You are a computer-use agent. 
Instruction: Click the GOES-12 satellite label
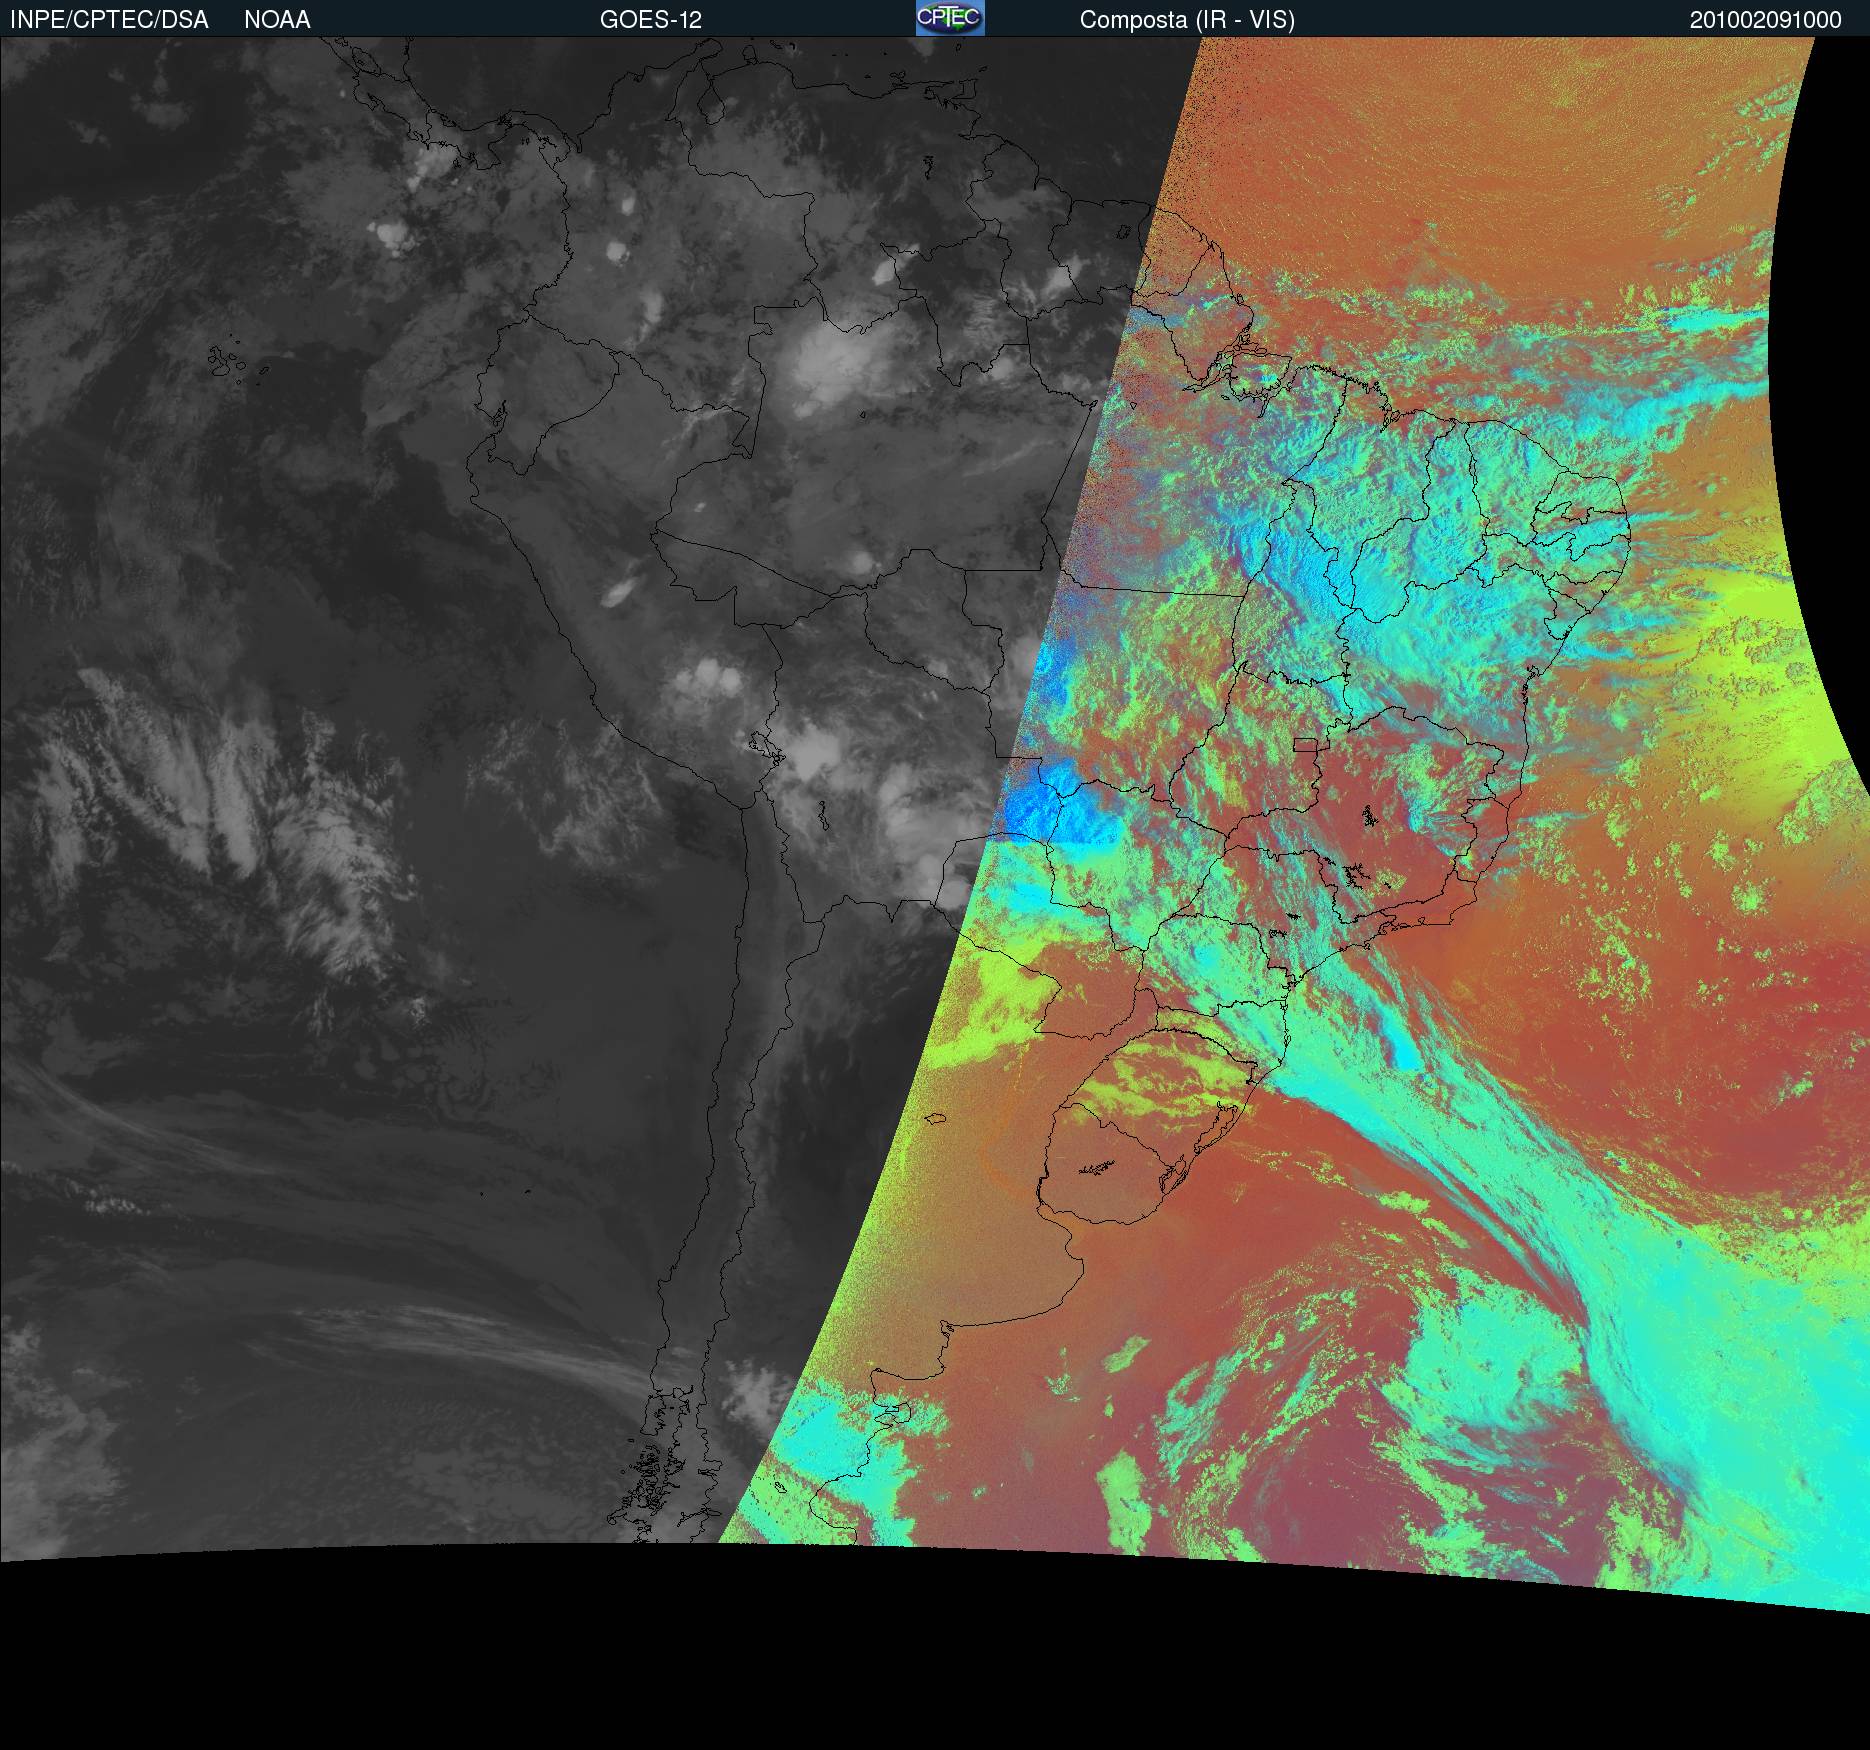(651, 20)
